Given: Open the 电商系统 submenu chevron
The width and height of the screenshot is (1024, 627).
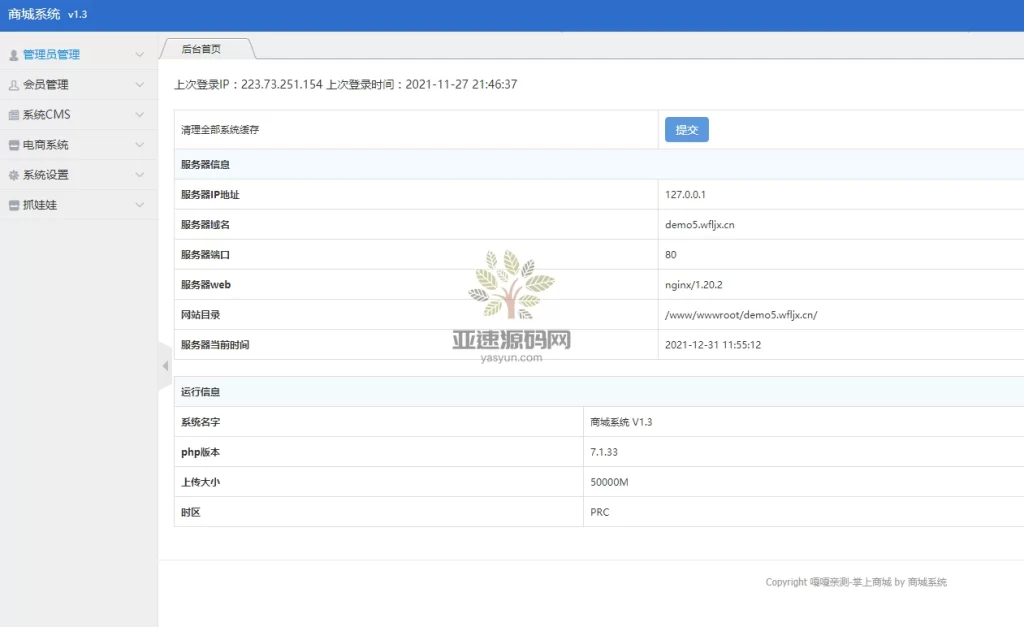Looking at the screenshot, I should point(139,144).
